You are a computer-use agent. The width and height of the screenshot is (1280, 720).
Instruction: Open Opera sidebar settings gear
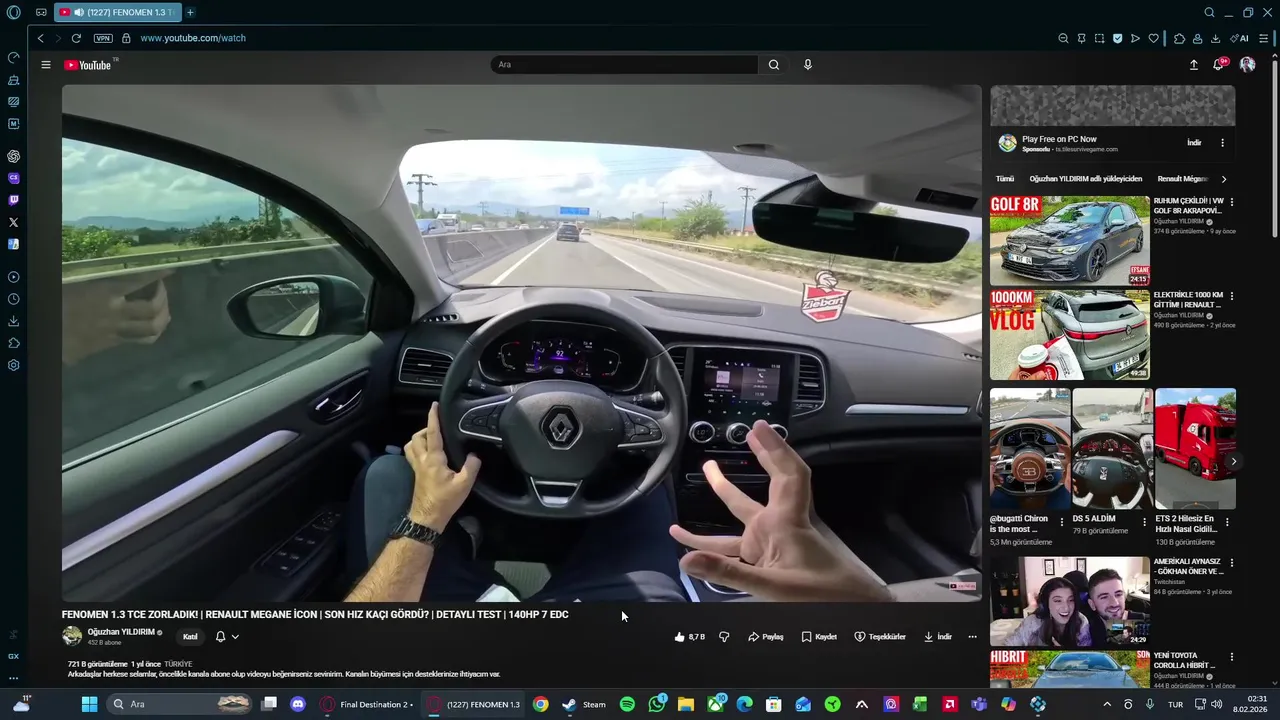click(13, 365)
